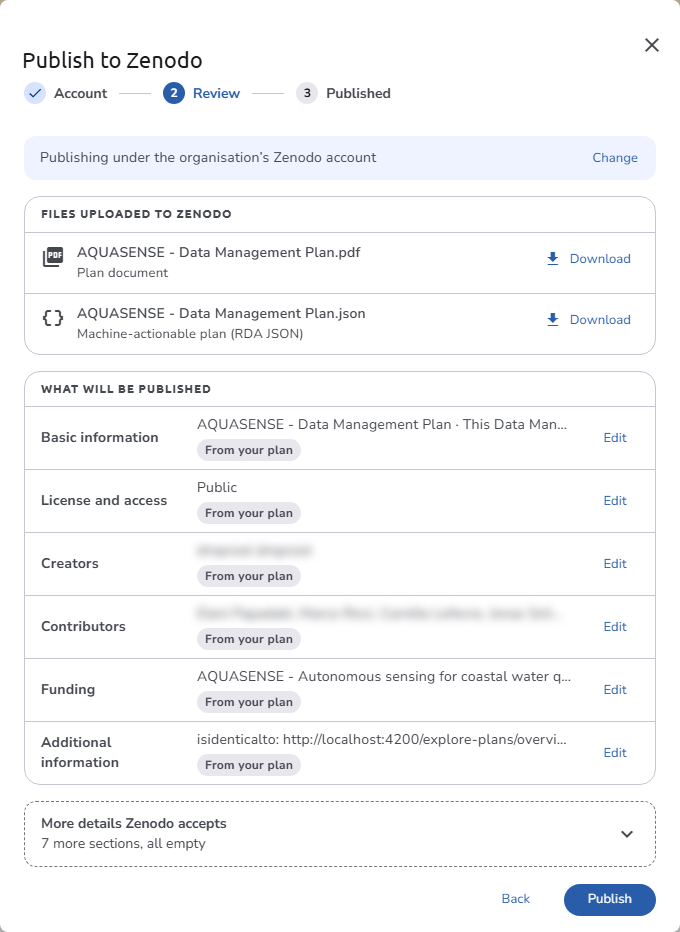Expand More details Zenodo accepts chevron
Viewport: 680px width, 932px height.
click(627, 834)
